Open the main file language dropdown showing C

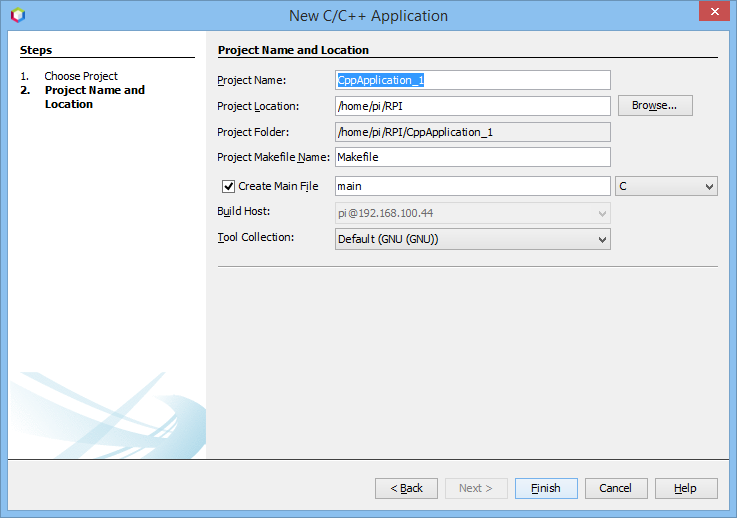tap(666, 186)
